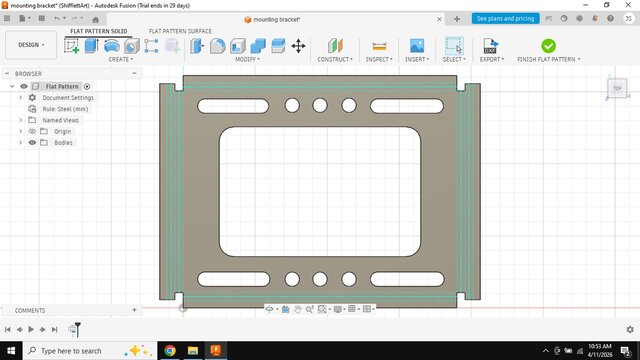
Task: Open the INSERT dropdown menu
Action: click(x=417, y=59)
